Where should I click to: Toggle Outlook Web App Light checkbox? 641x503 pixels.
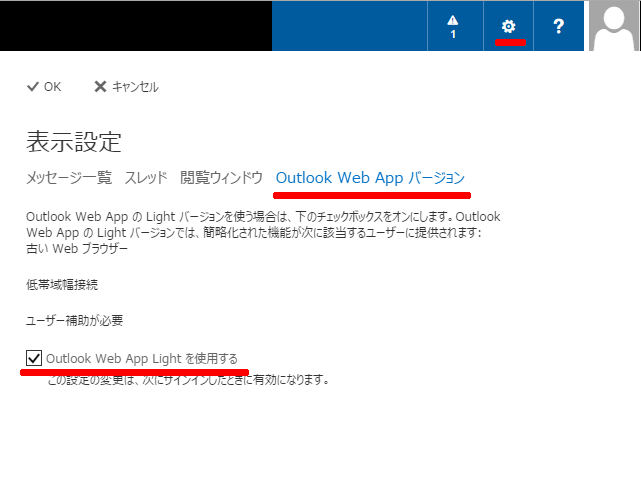34,358
